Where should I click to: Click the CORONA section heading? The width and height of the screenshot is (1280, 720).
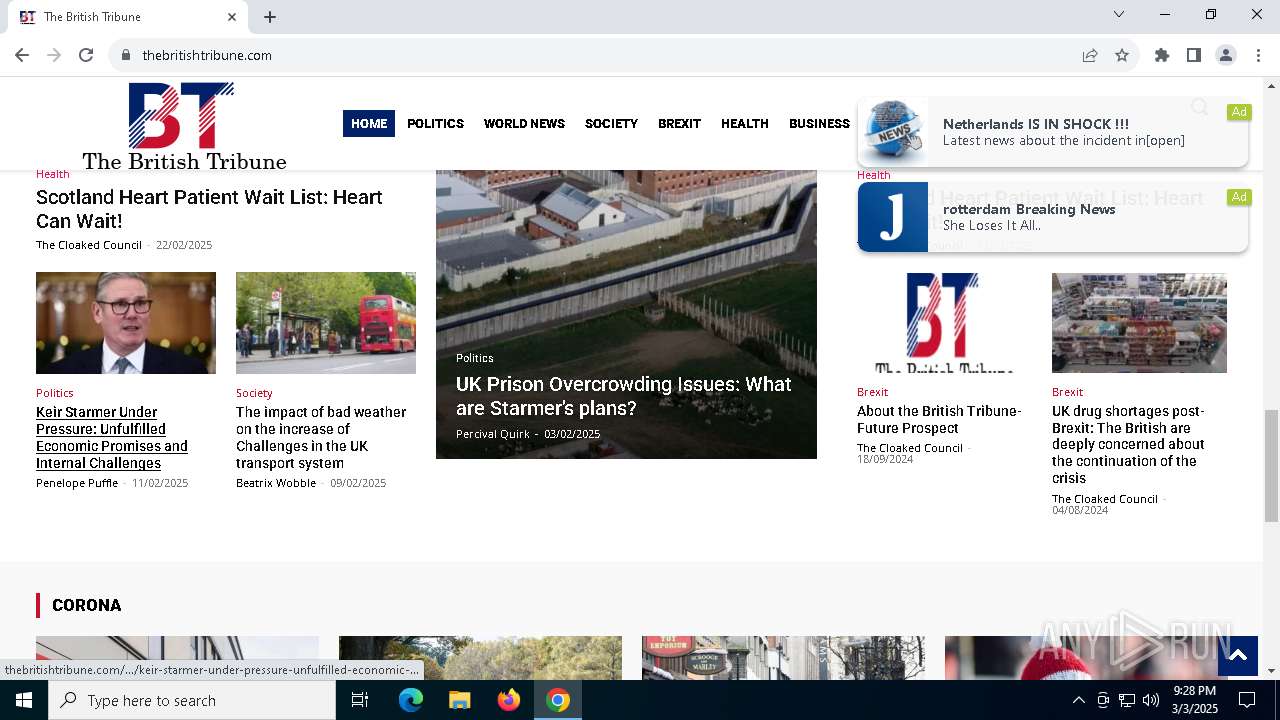coord(87,605)
